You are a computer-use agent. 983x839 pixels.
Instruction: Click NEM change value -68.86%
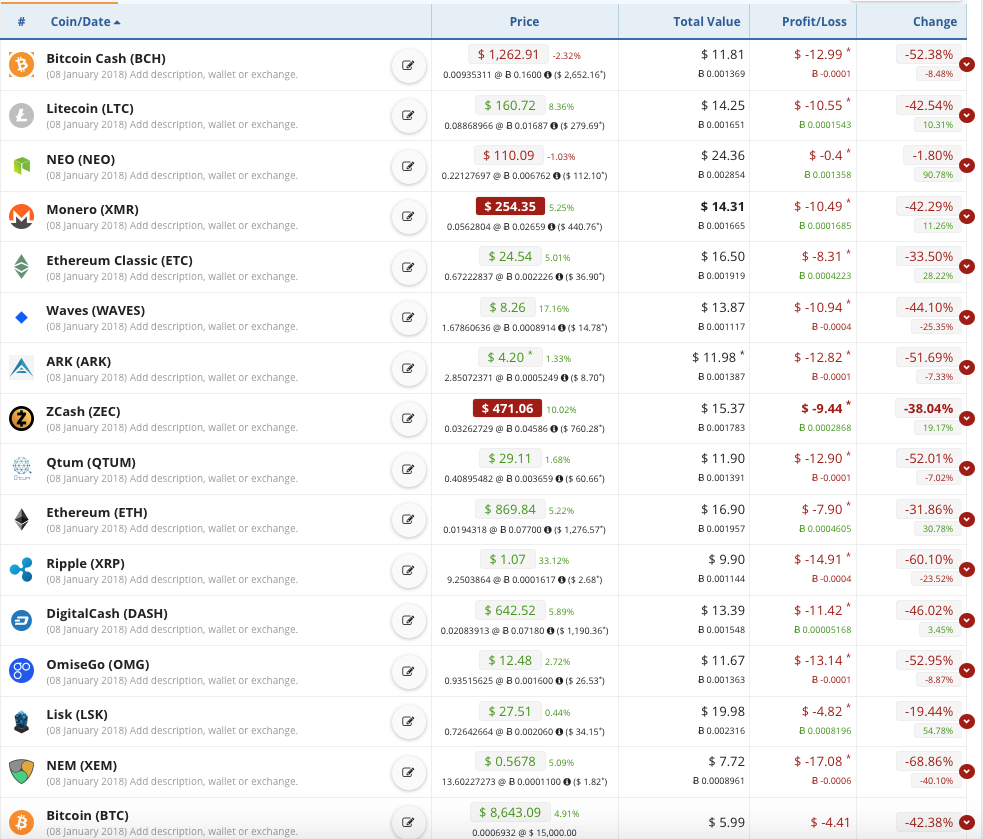[928, 761]
